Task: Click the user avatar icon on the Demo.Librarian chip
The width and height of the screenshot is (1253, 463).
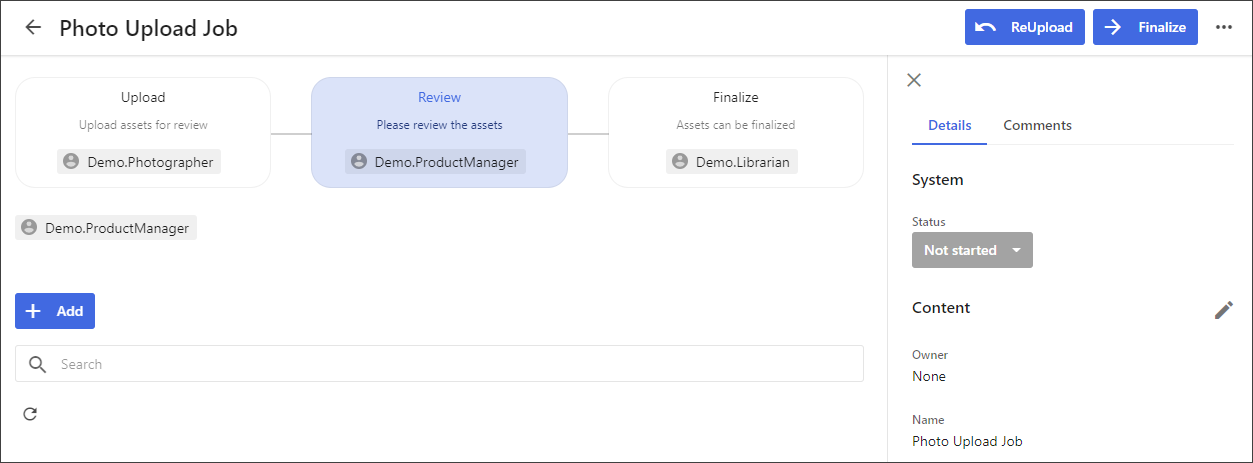Action: [x=680, y=162]
